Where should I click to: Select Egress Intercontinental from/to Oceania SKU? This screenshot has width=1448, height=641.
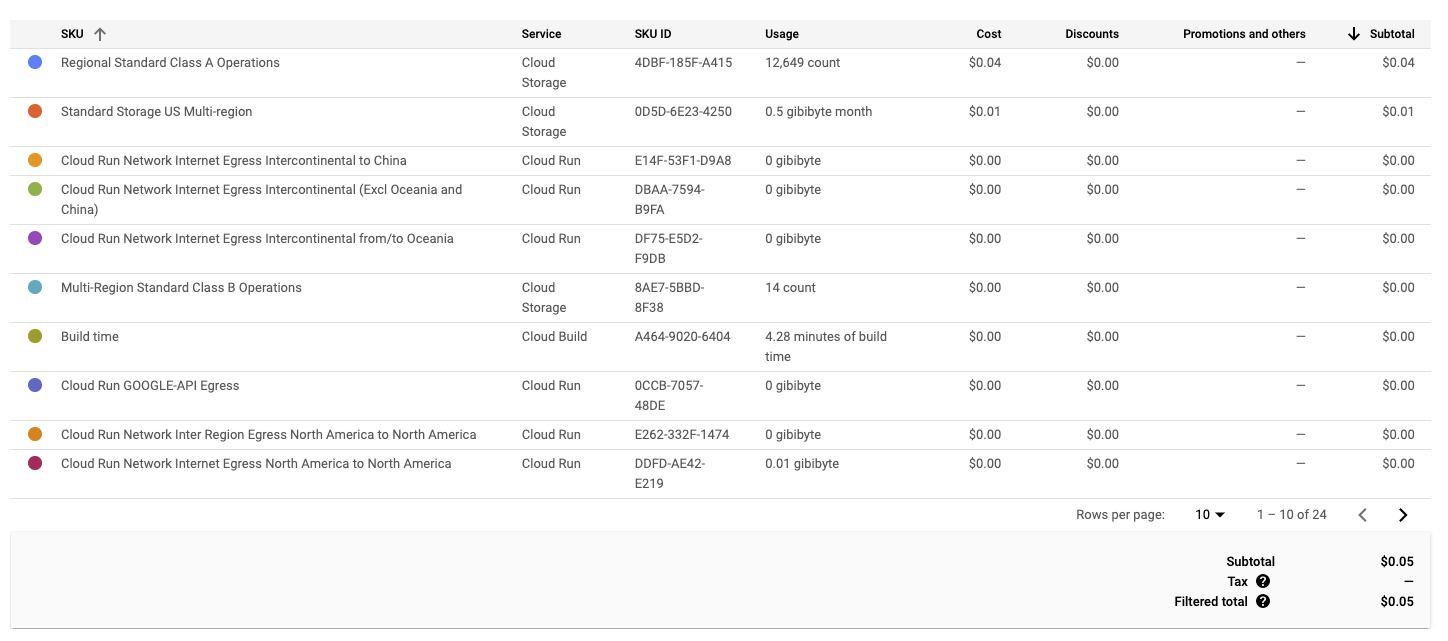click(x=257, y=238)
